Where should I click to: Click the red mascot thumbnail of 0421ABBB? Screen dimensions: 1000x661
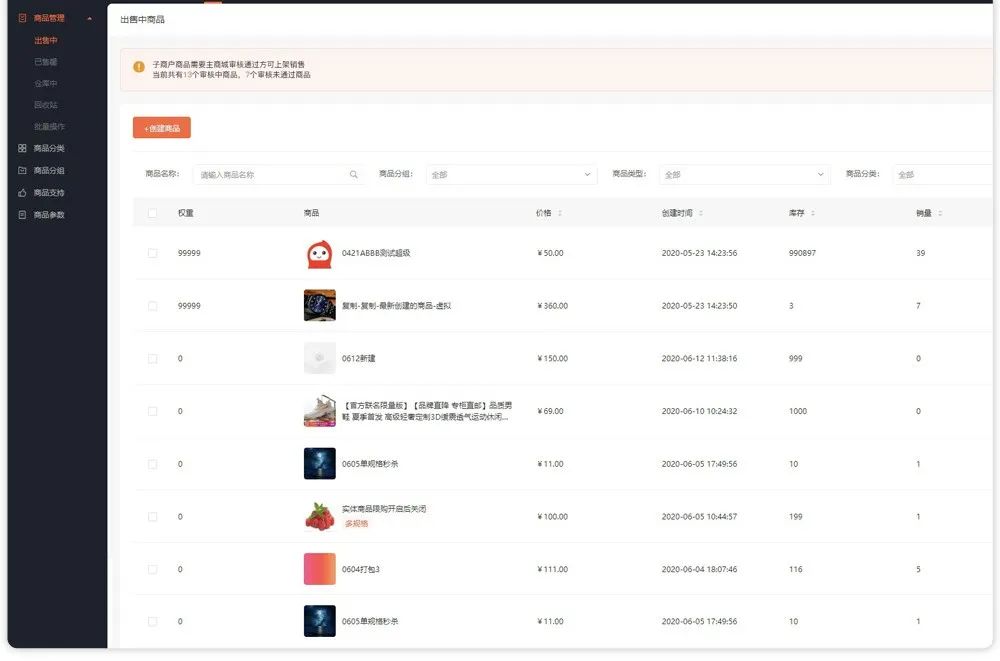pyautogui.click(x=320, y=254)
